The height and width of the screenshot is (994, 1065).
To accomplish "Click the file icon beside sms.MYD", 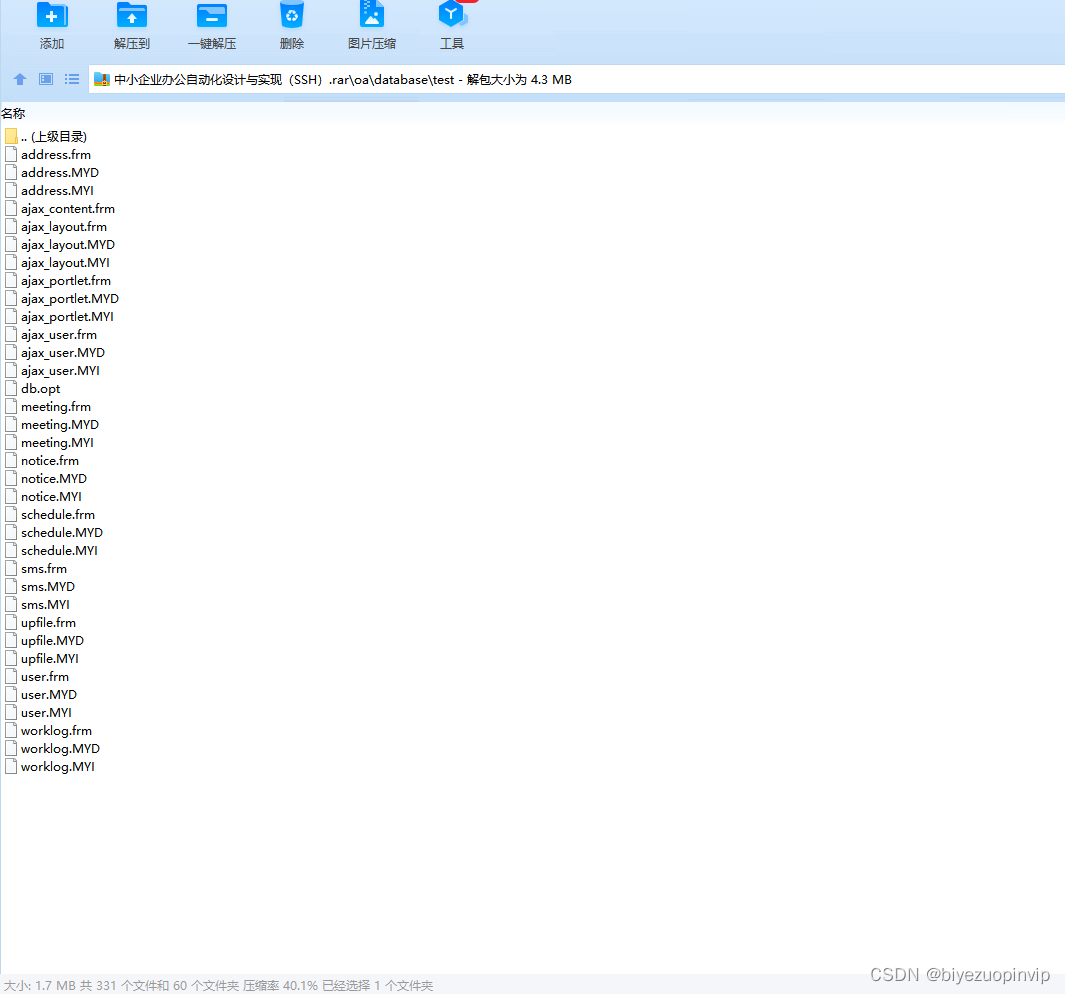I will pyautogui.click(x=11, y=586).
